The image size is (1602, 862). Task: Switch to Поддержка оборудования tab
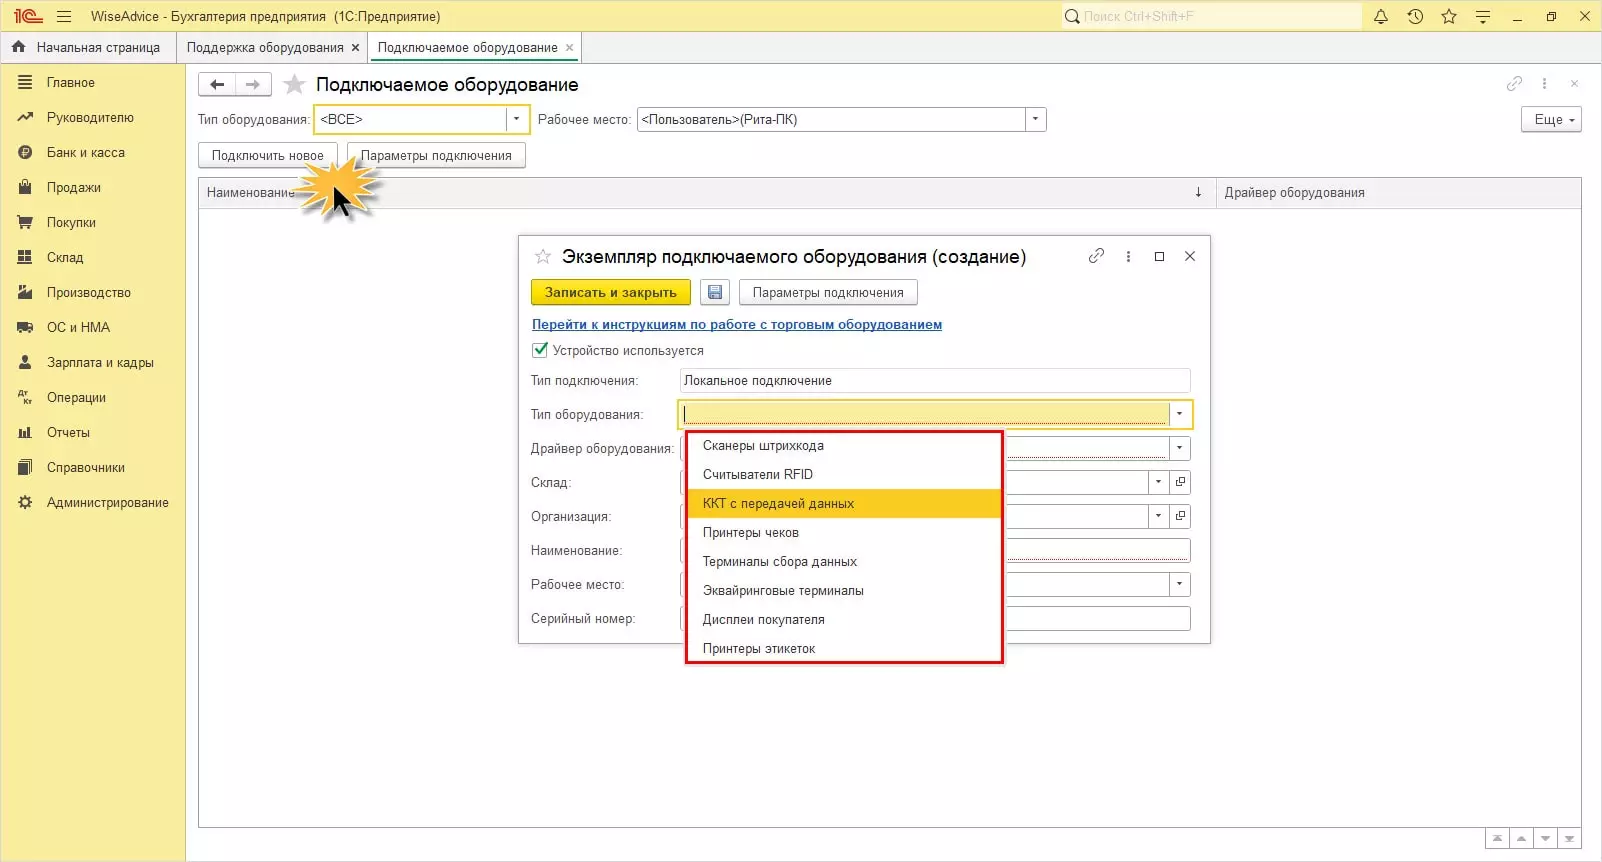click(x=265, y=47)
